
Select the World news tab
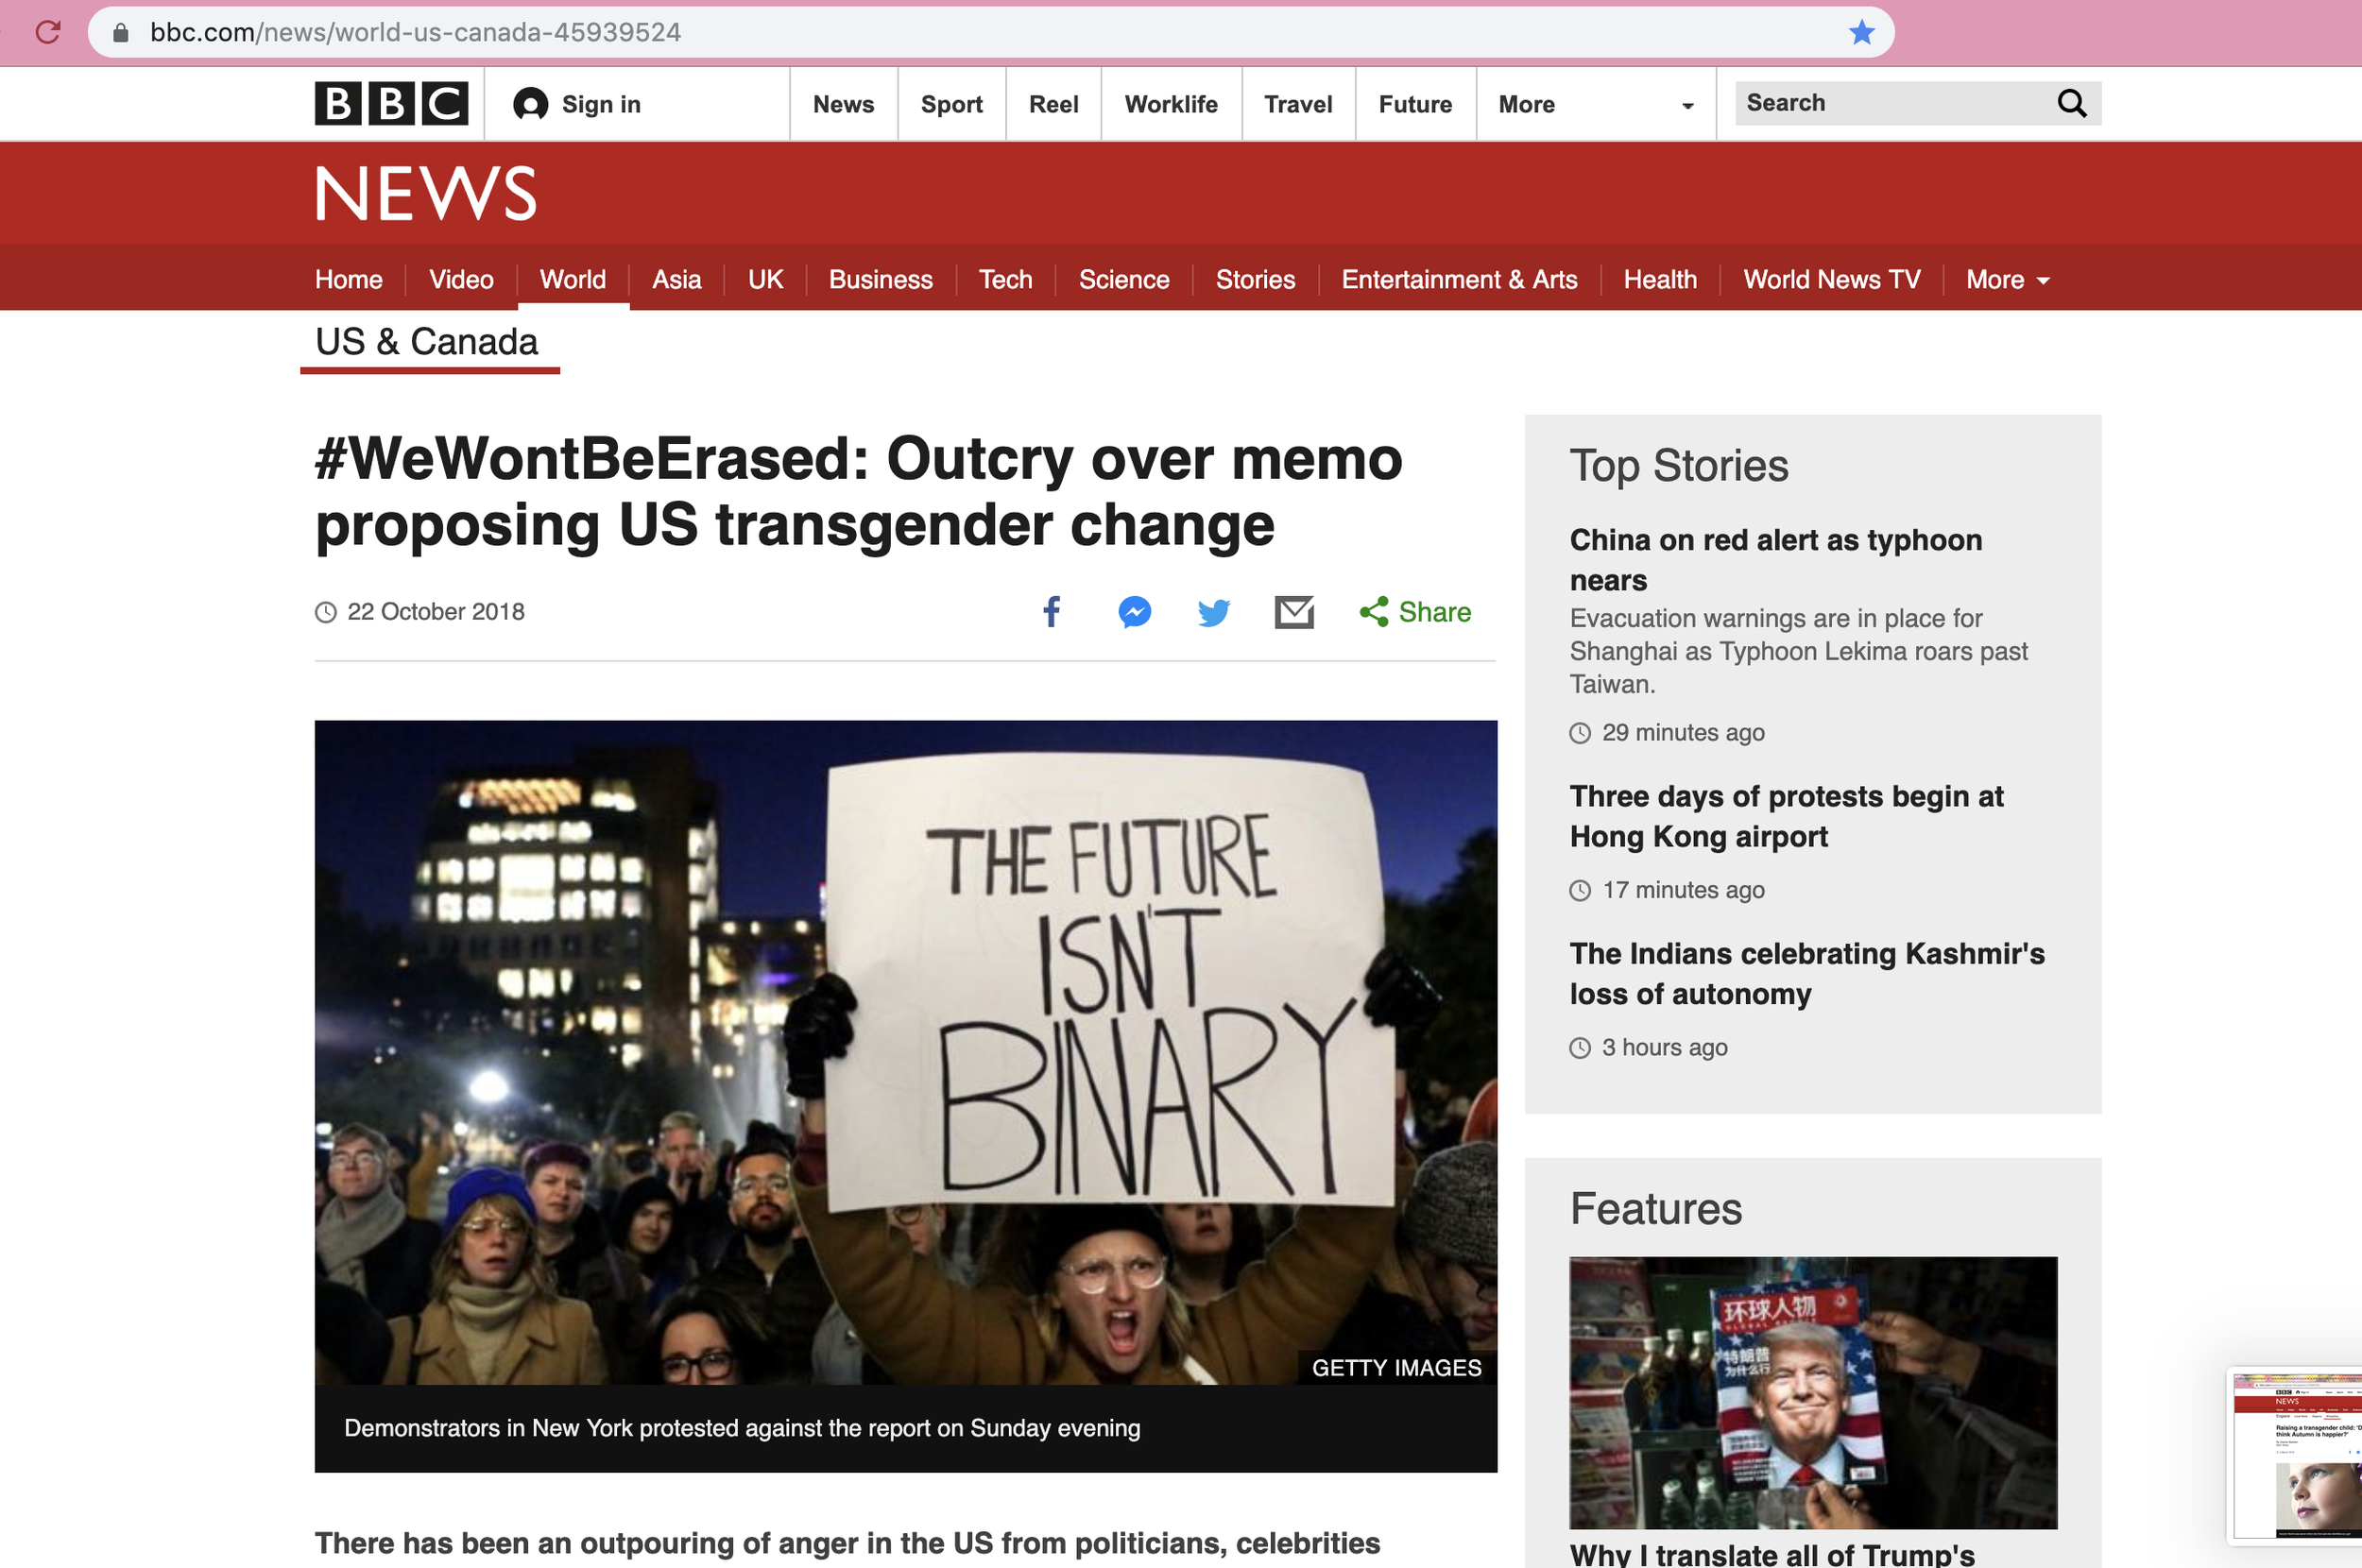573,279
